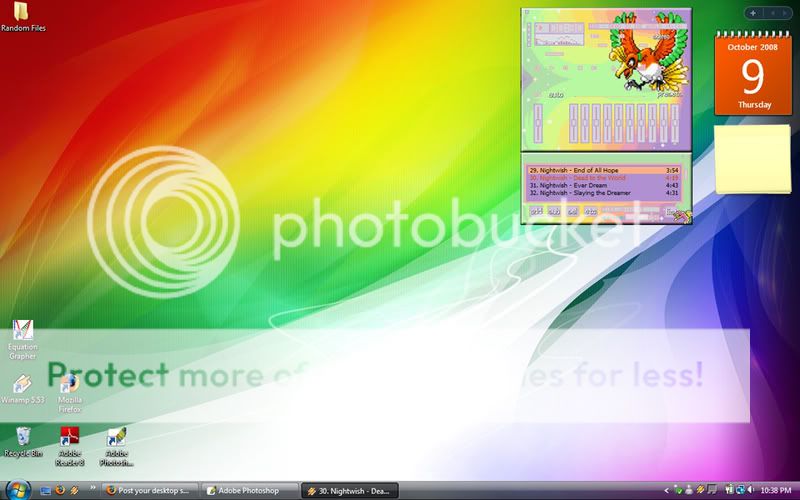Click the Winamp equalizer preamp slider

tap(538, 123)
